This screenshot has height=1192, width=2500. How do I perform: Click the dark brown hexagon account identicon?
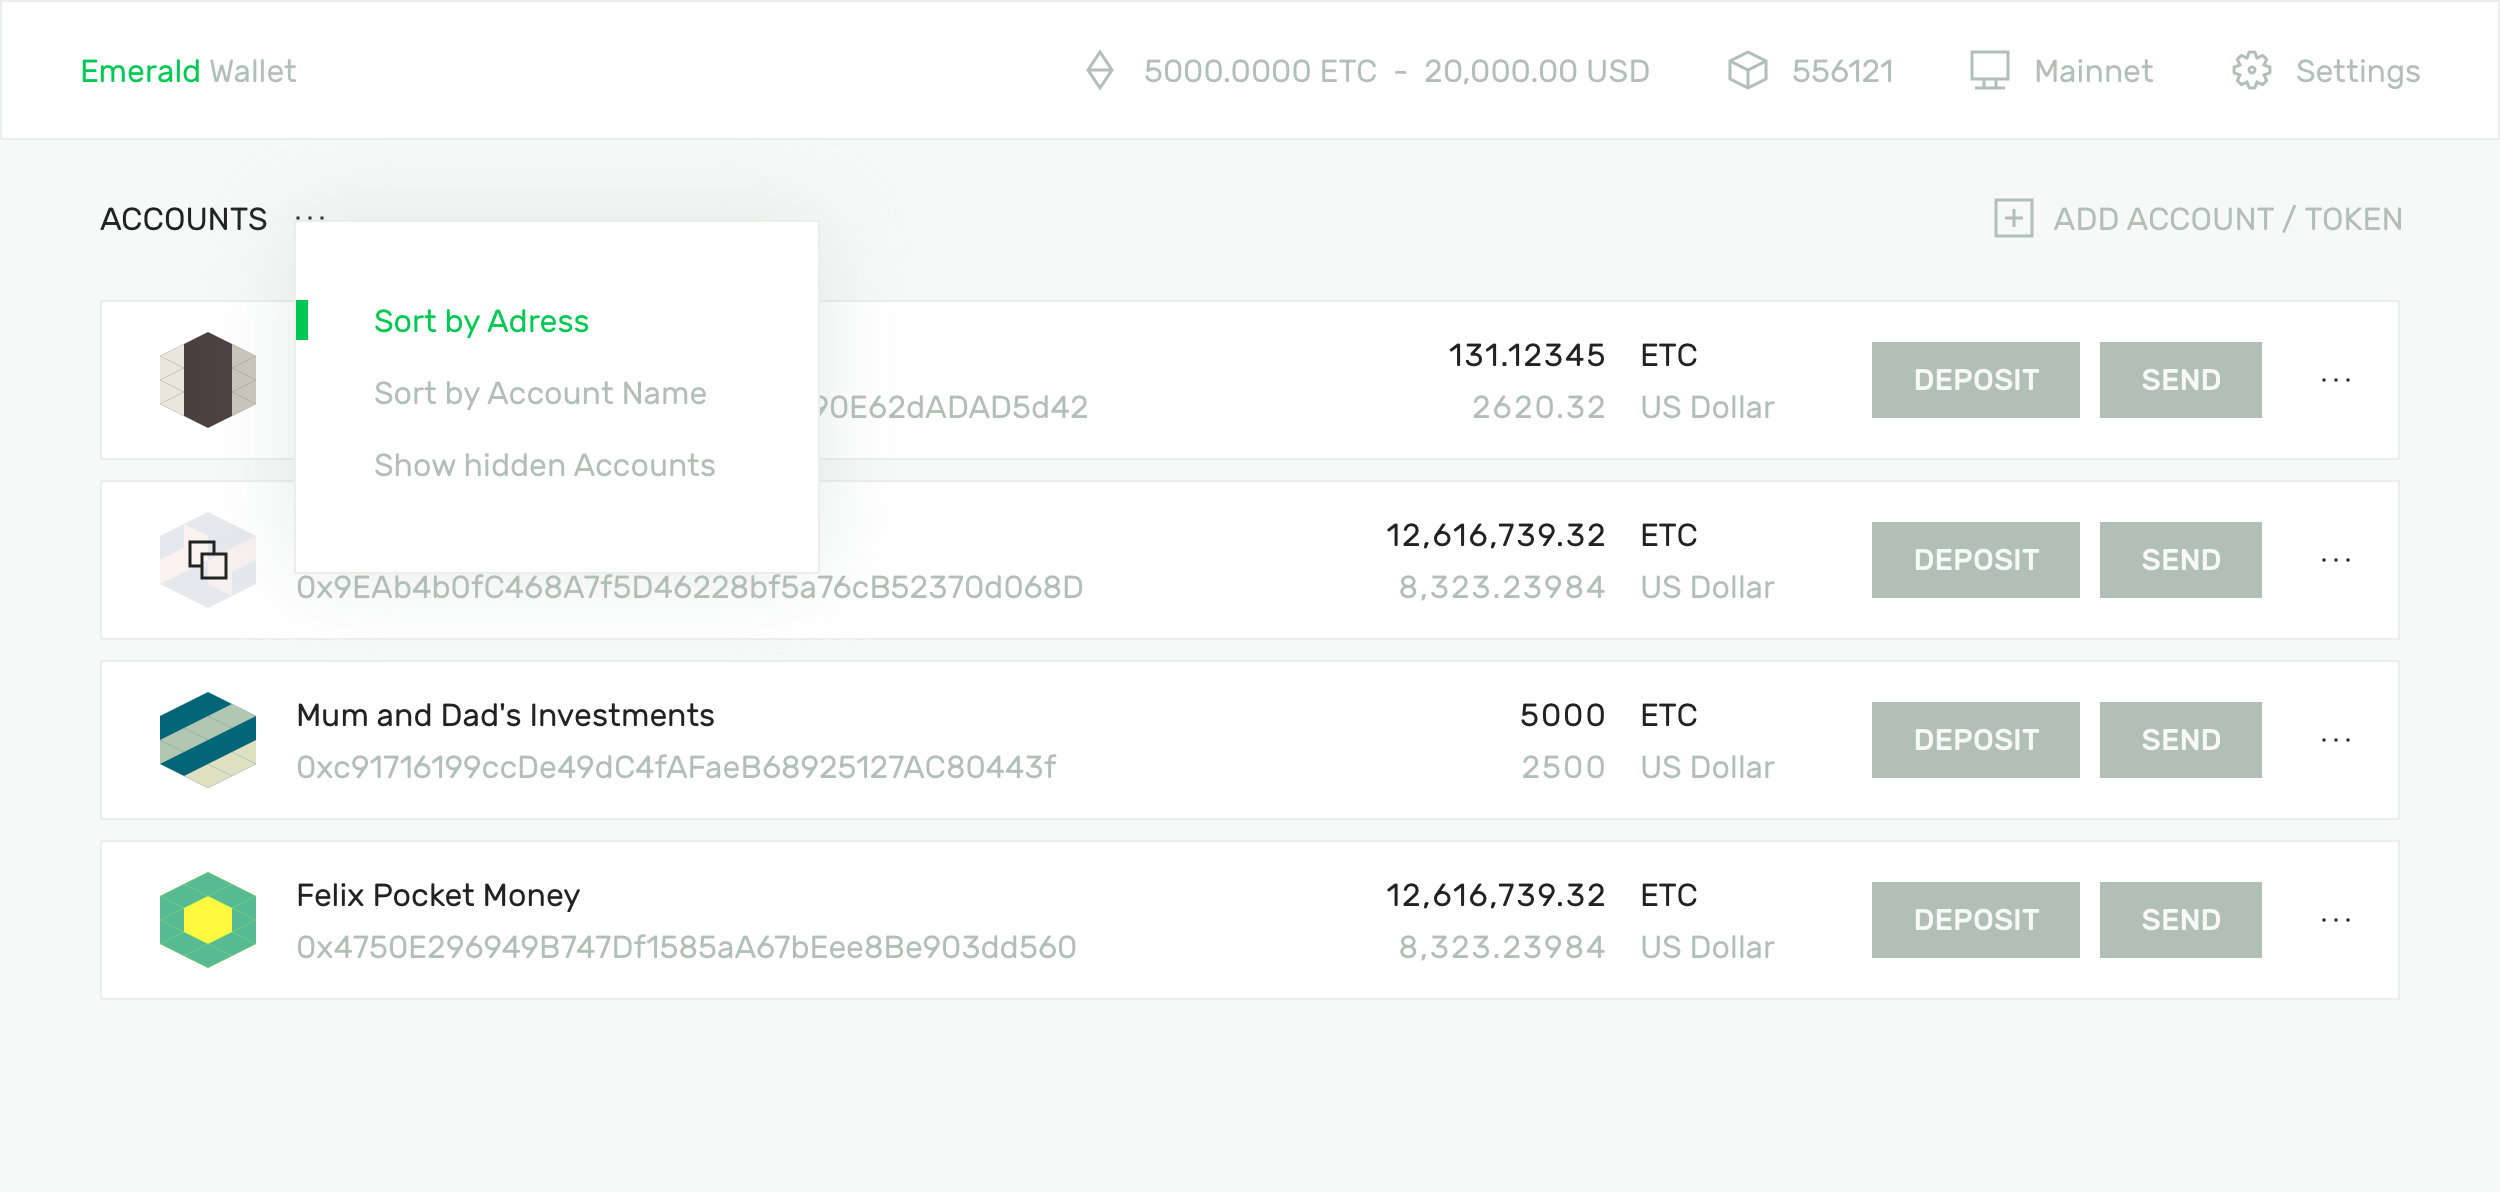click(208, 380)
